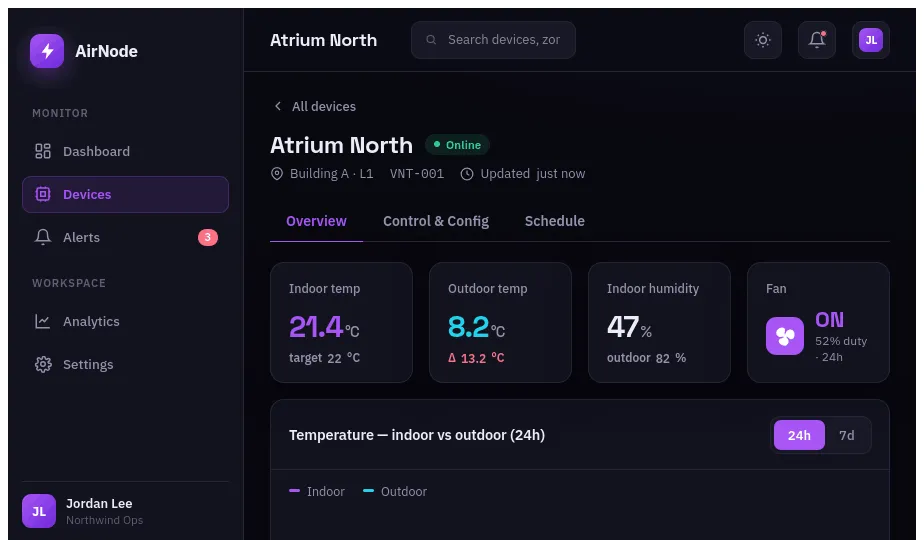
Task: Click the Search devices input field
Action: (x=493, y=39)
